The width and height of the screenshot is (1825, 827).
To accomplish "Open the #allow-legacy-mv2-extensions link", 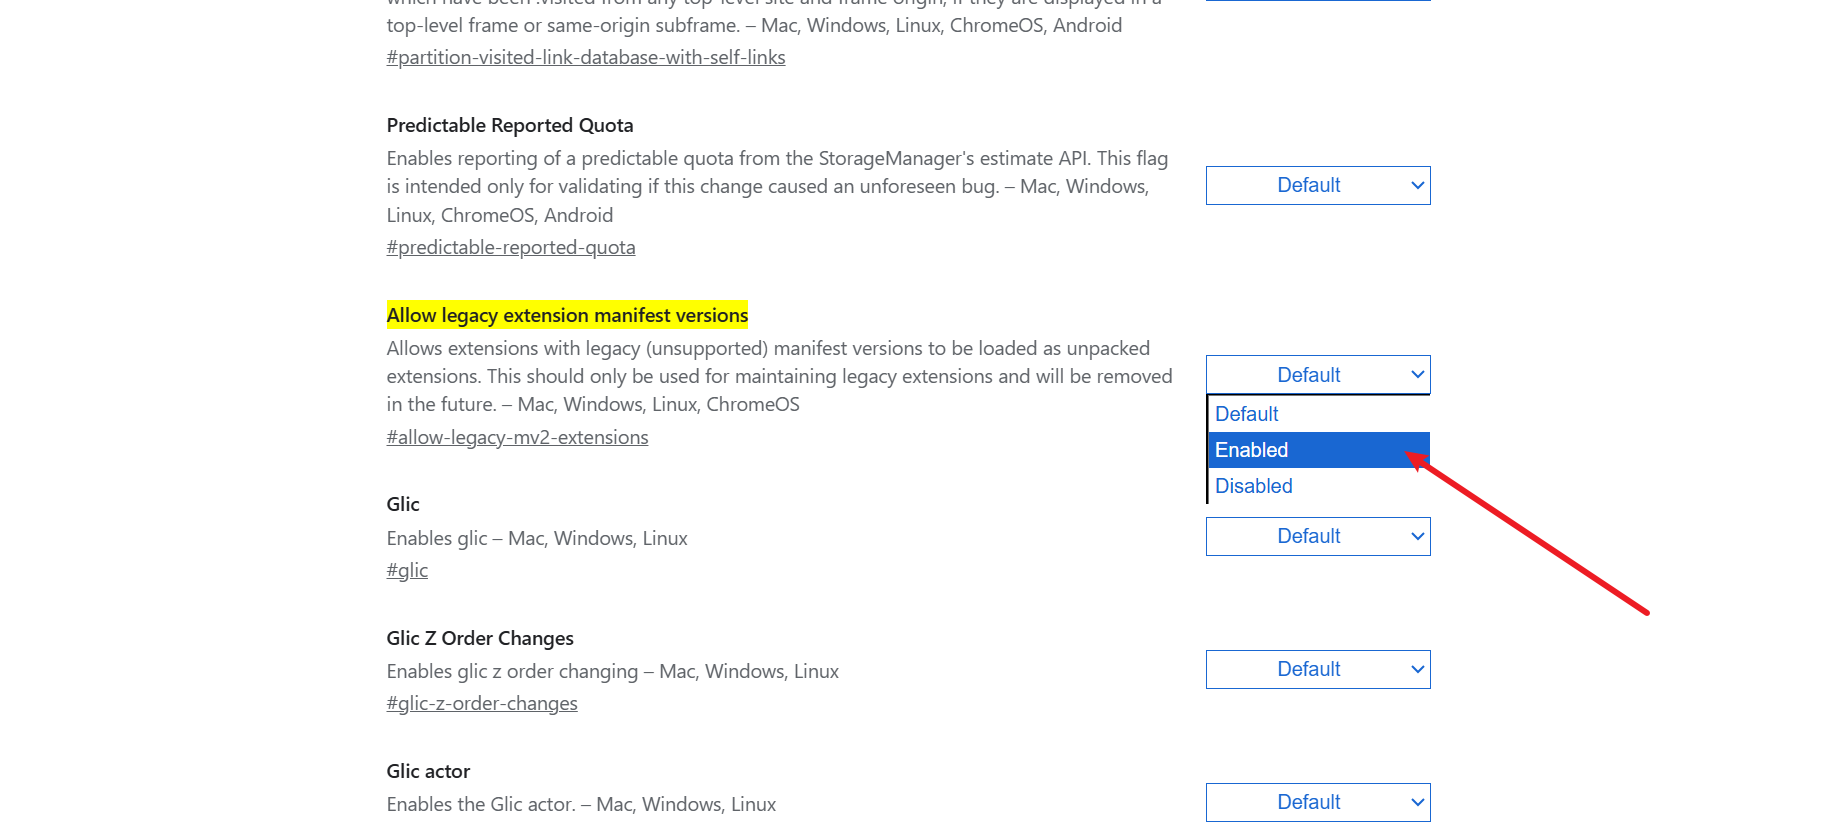I will (x=517, y=437).
